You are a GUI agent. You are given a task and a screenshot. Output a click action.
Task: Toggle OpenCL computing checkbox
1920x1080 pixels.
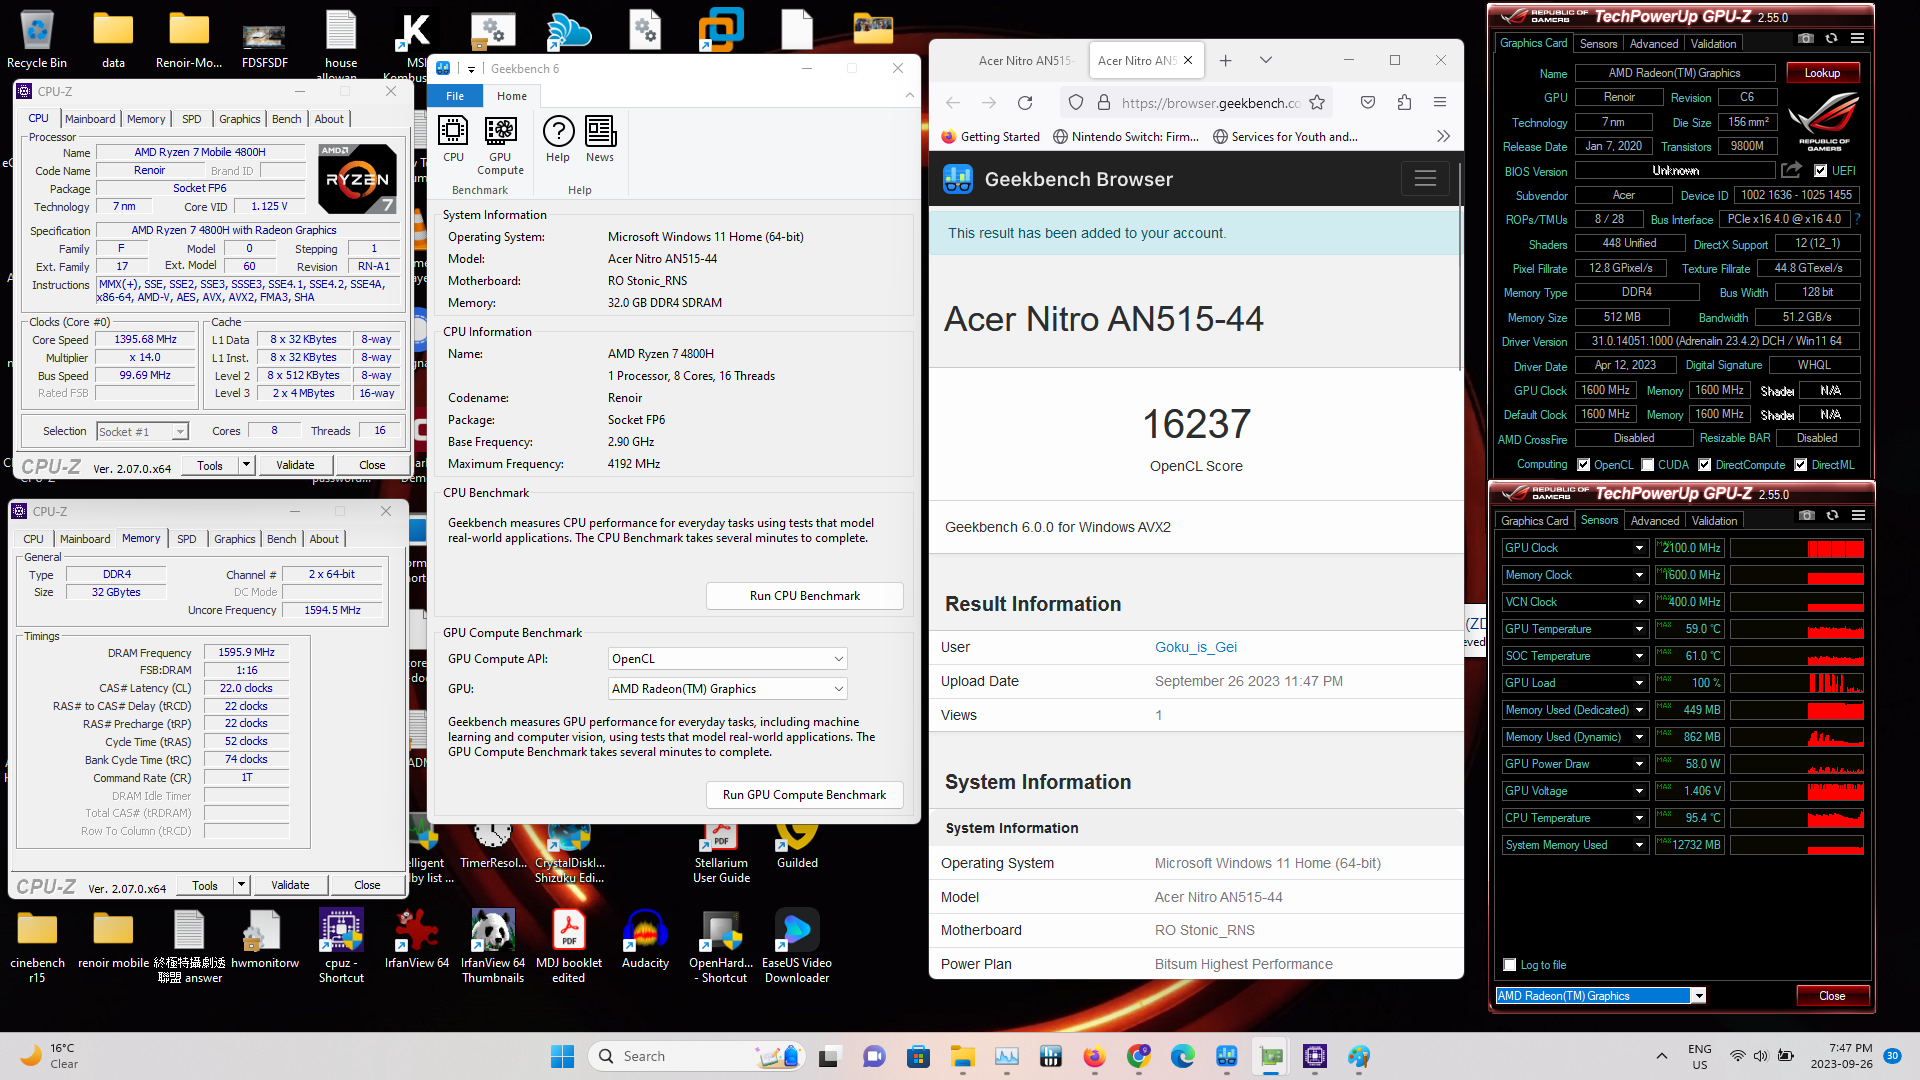(x=1583, y=465)
